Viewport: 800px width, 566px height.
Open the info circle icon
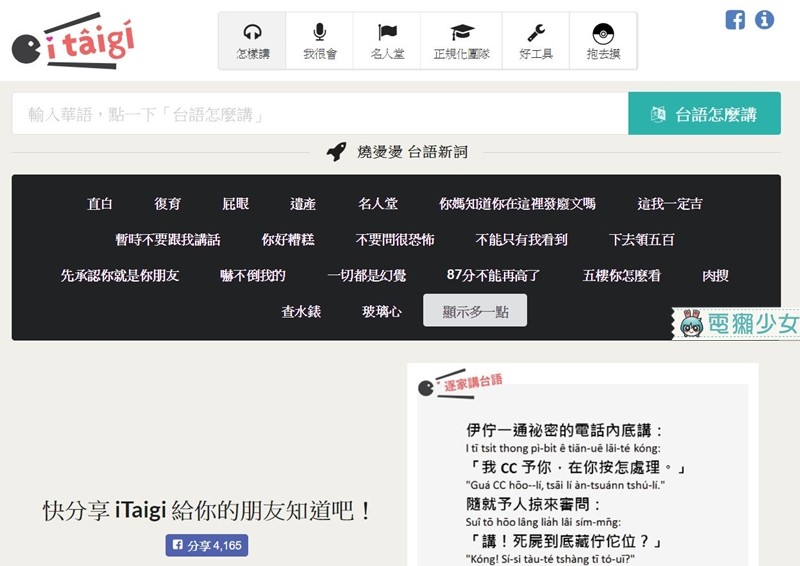coord(764,20)
